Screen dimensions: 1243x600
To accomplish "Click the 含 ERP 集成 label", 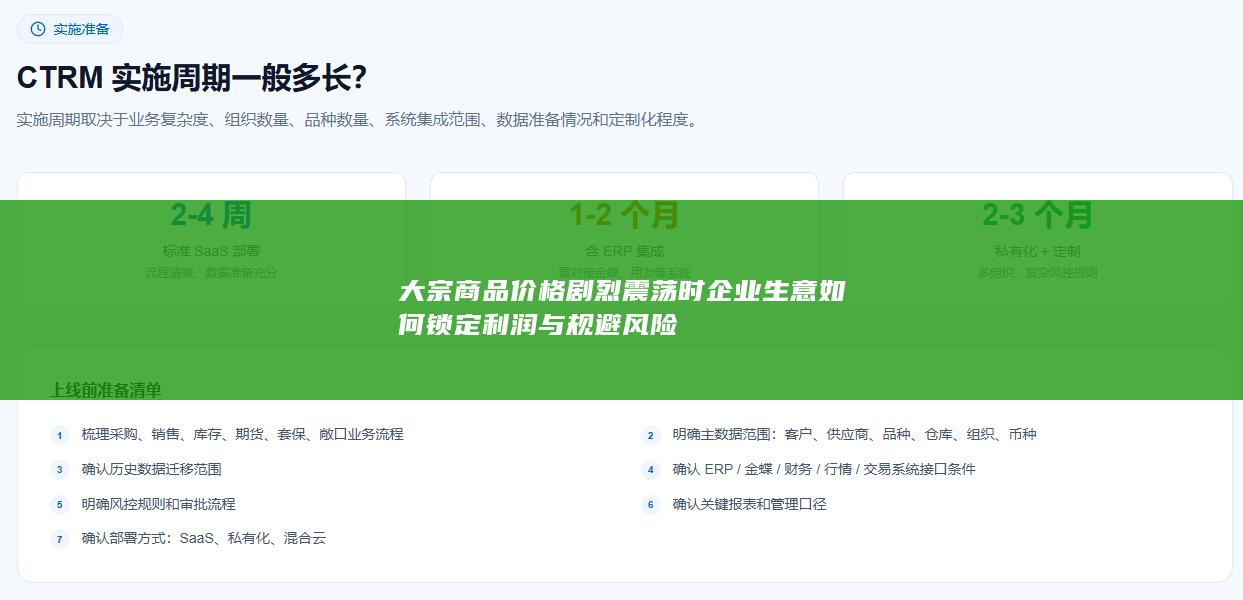I will pos(624,251).
